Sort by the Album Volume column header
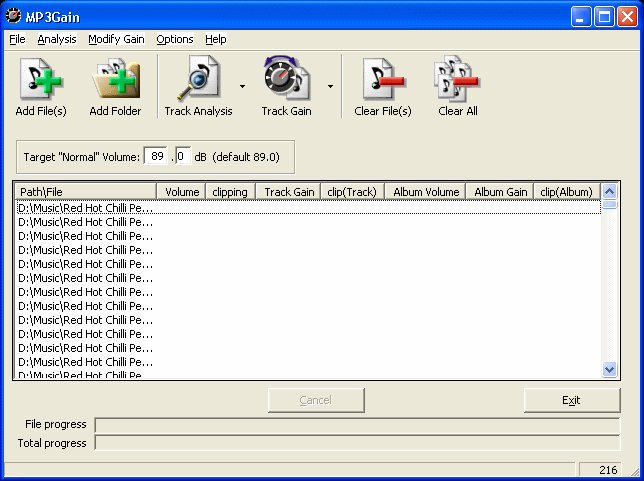 [425, 192]
